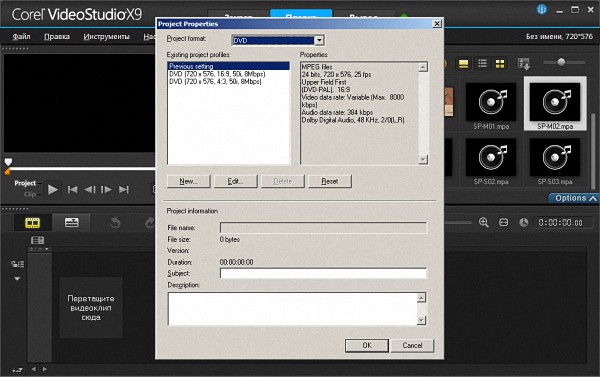Image resolution: width=600 pixels, height=377 pixels.
Task: Switch library to thumbnail view
Action: point(500,63)
